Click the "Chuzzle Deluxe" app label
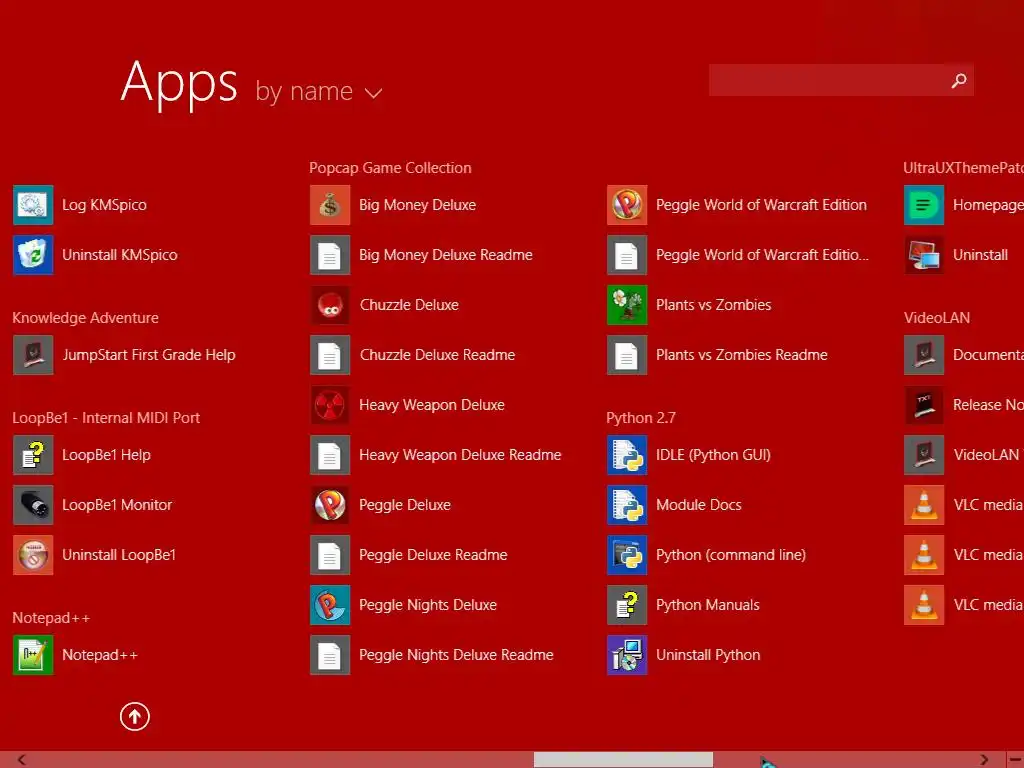Screen dimensions: 1024x768 point(409,305)
